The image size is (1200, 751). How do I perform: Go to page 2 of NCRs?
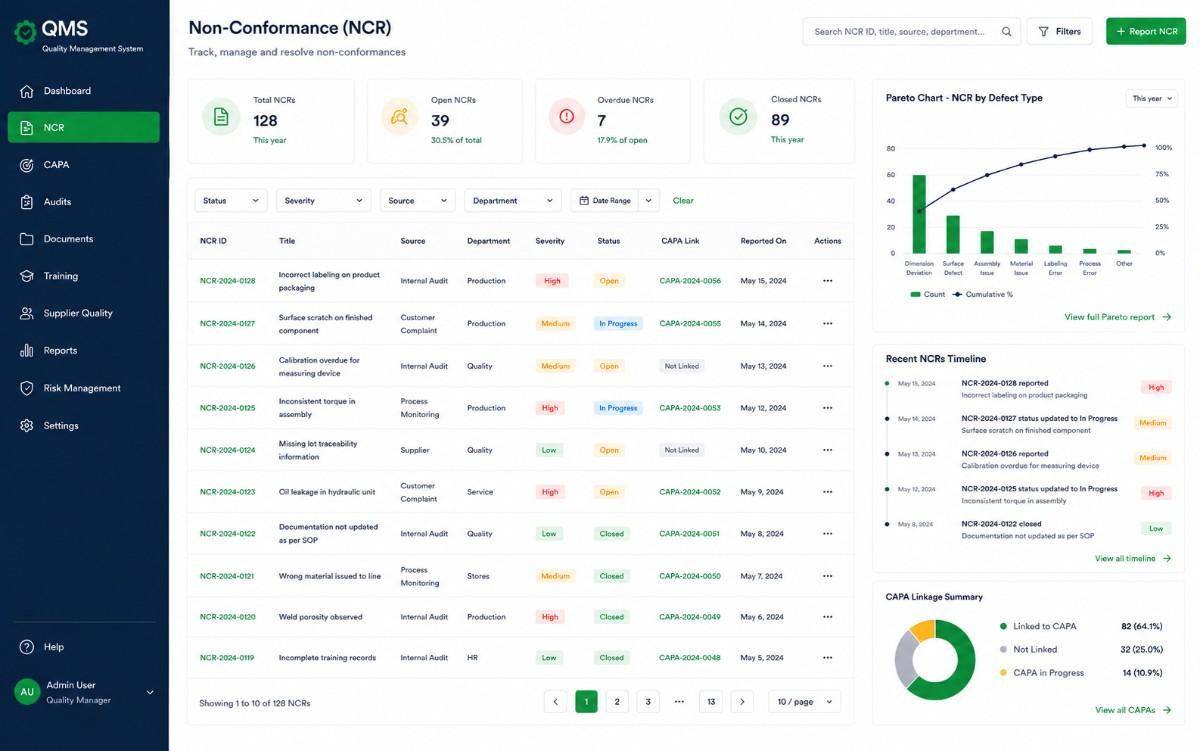pos(617,702)
